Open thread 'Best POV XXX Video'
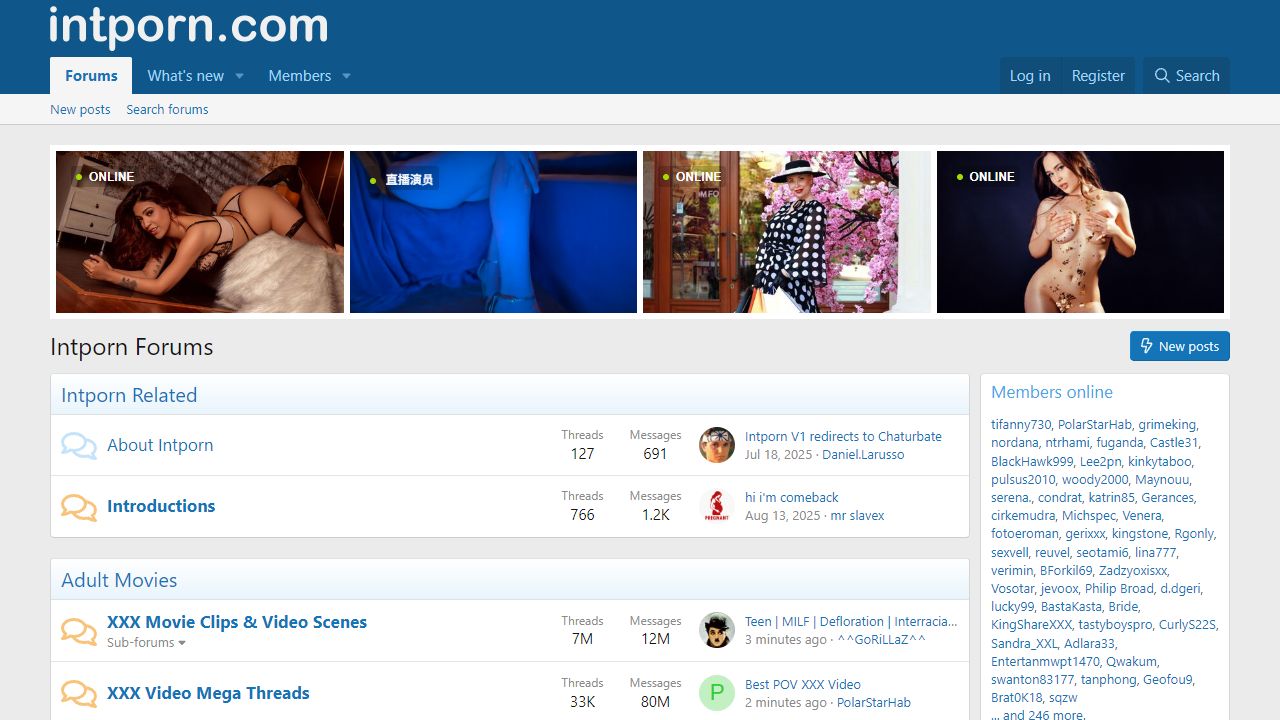Image resolution: width=1280 pixels, height=720 pixels. click(x=803, y=684)
